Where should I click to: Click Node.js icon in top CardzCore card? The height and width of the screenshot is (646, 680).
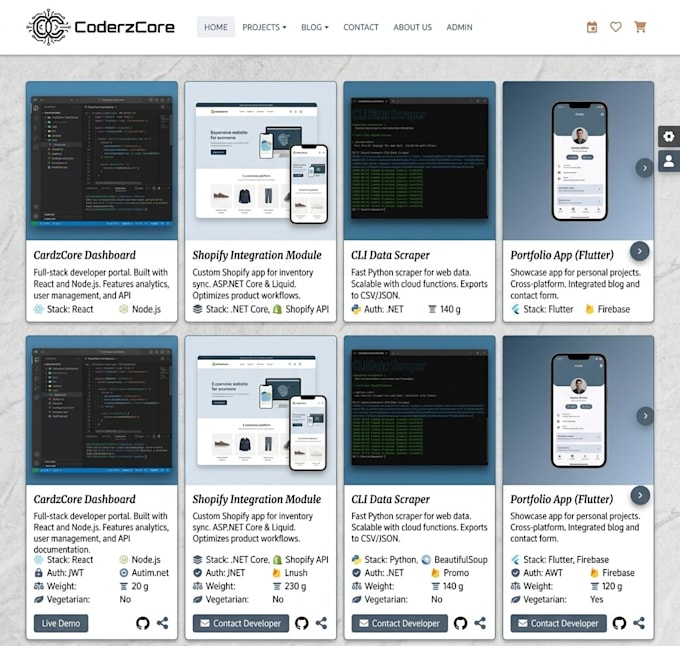pos(124,309)
